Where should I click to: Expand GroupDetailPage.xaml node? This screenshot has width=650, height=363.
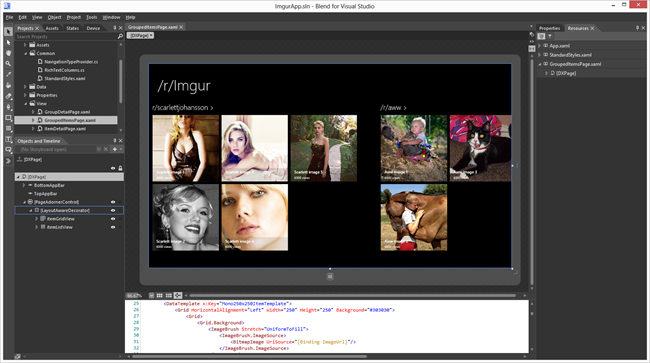click(x=33, y=112)
